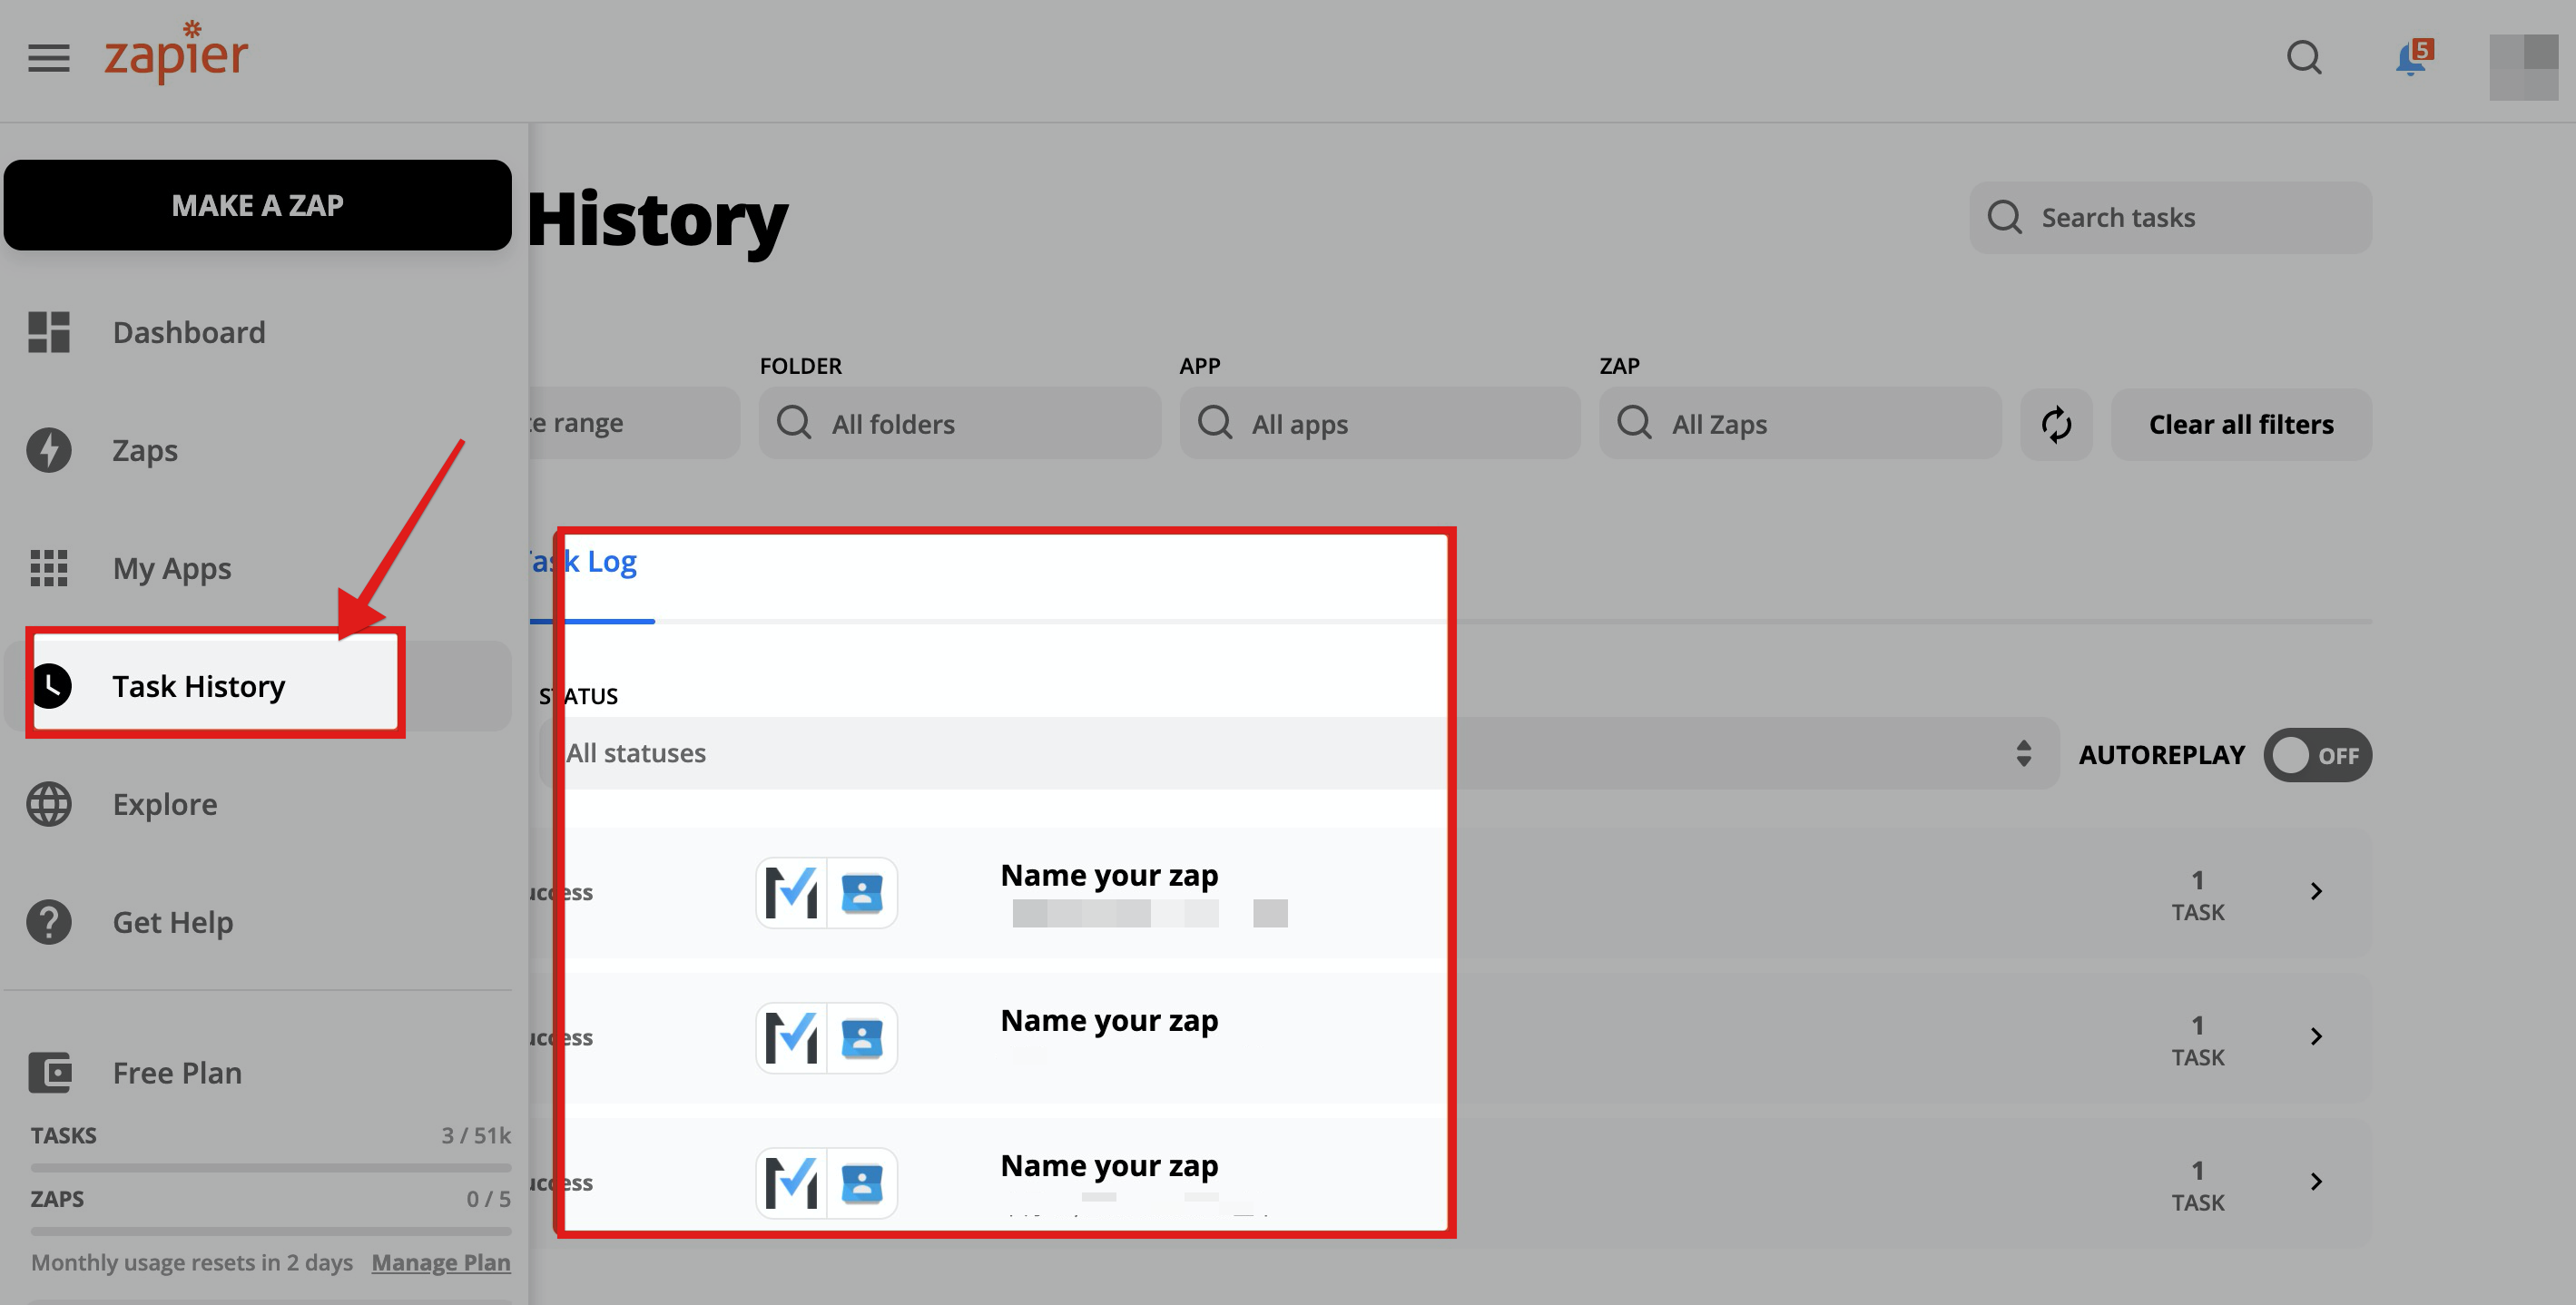Toggle the Autoreplay switch on
Viewport: 2576px width, 1305px height.
2317,755
